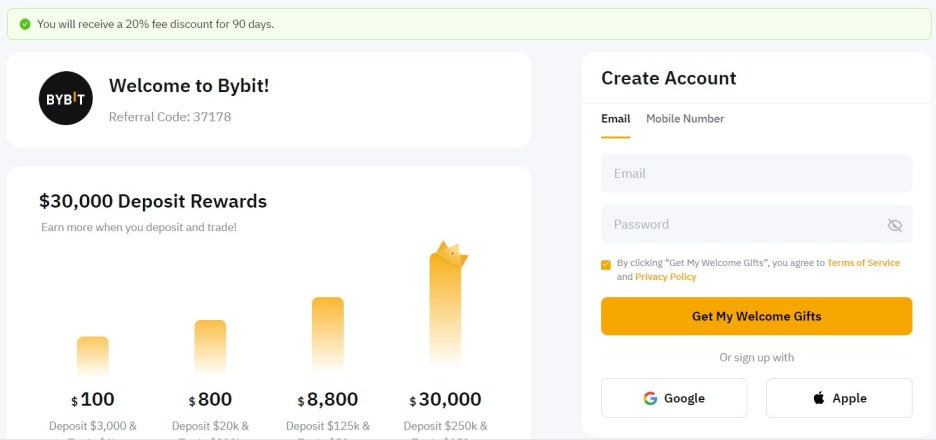Click the Bybit round logo
Screen dimensions: 936x440
tap(66, 98)
